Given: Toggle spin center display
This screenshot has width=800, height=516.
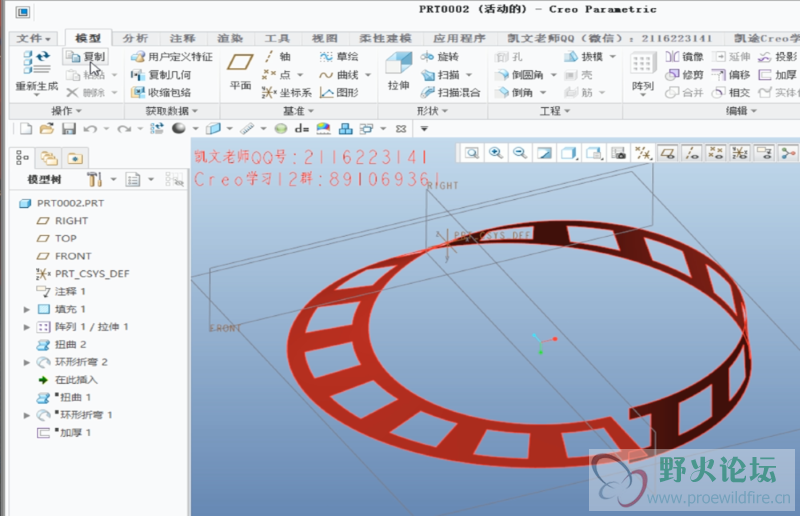Looking at the screenshot, I should (x=788, y=153).
